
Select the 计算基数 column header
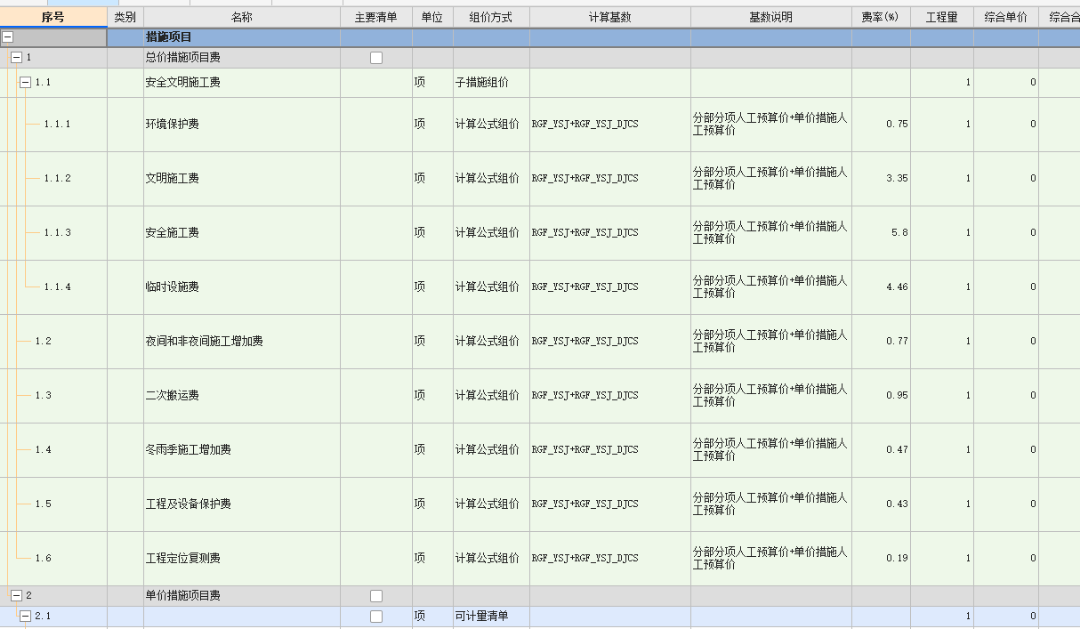pos(610,17)
